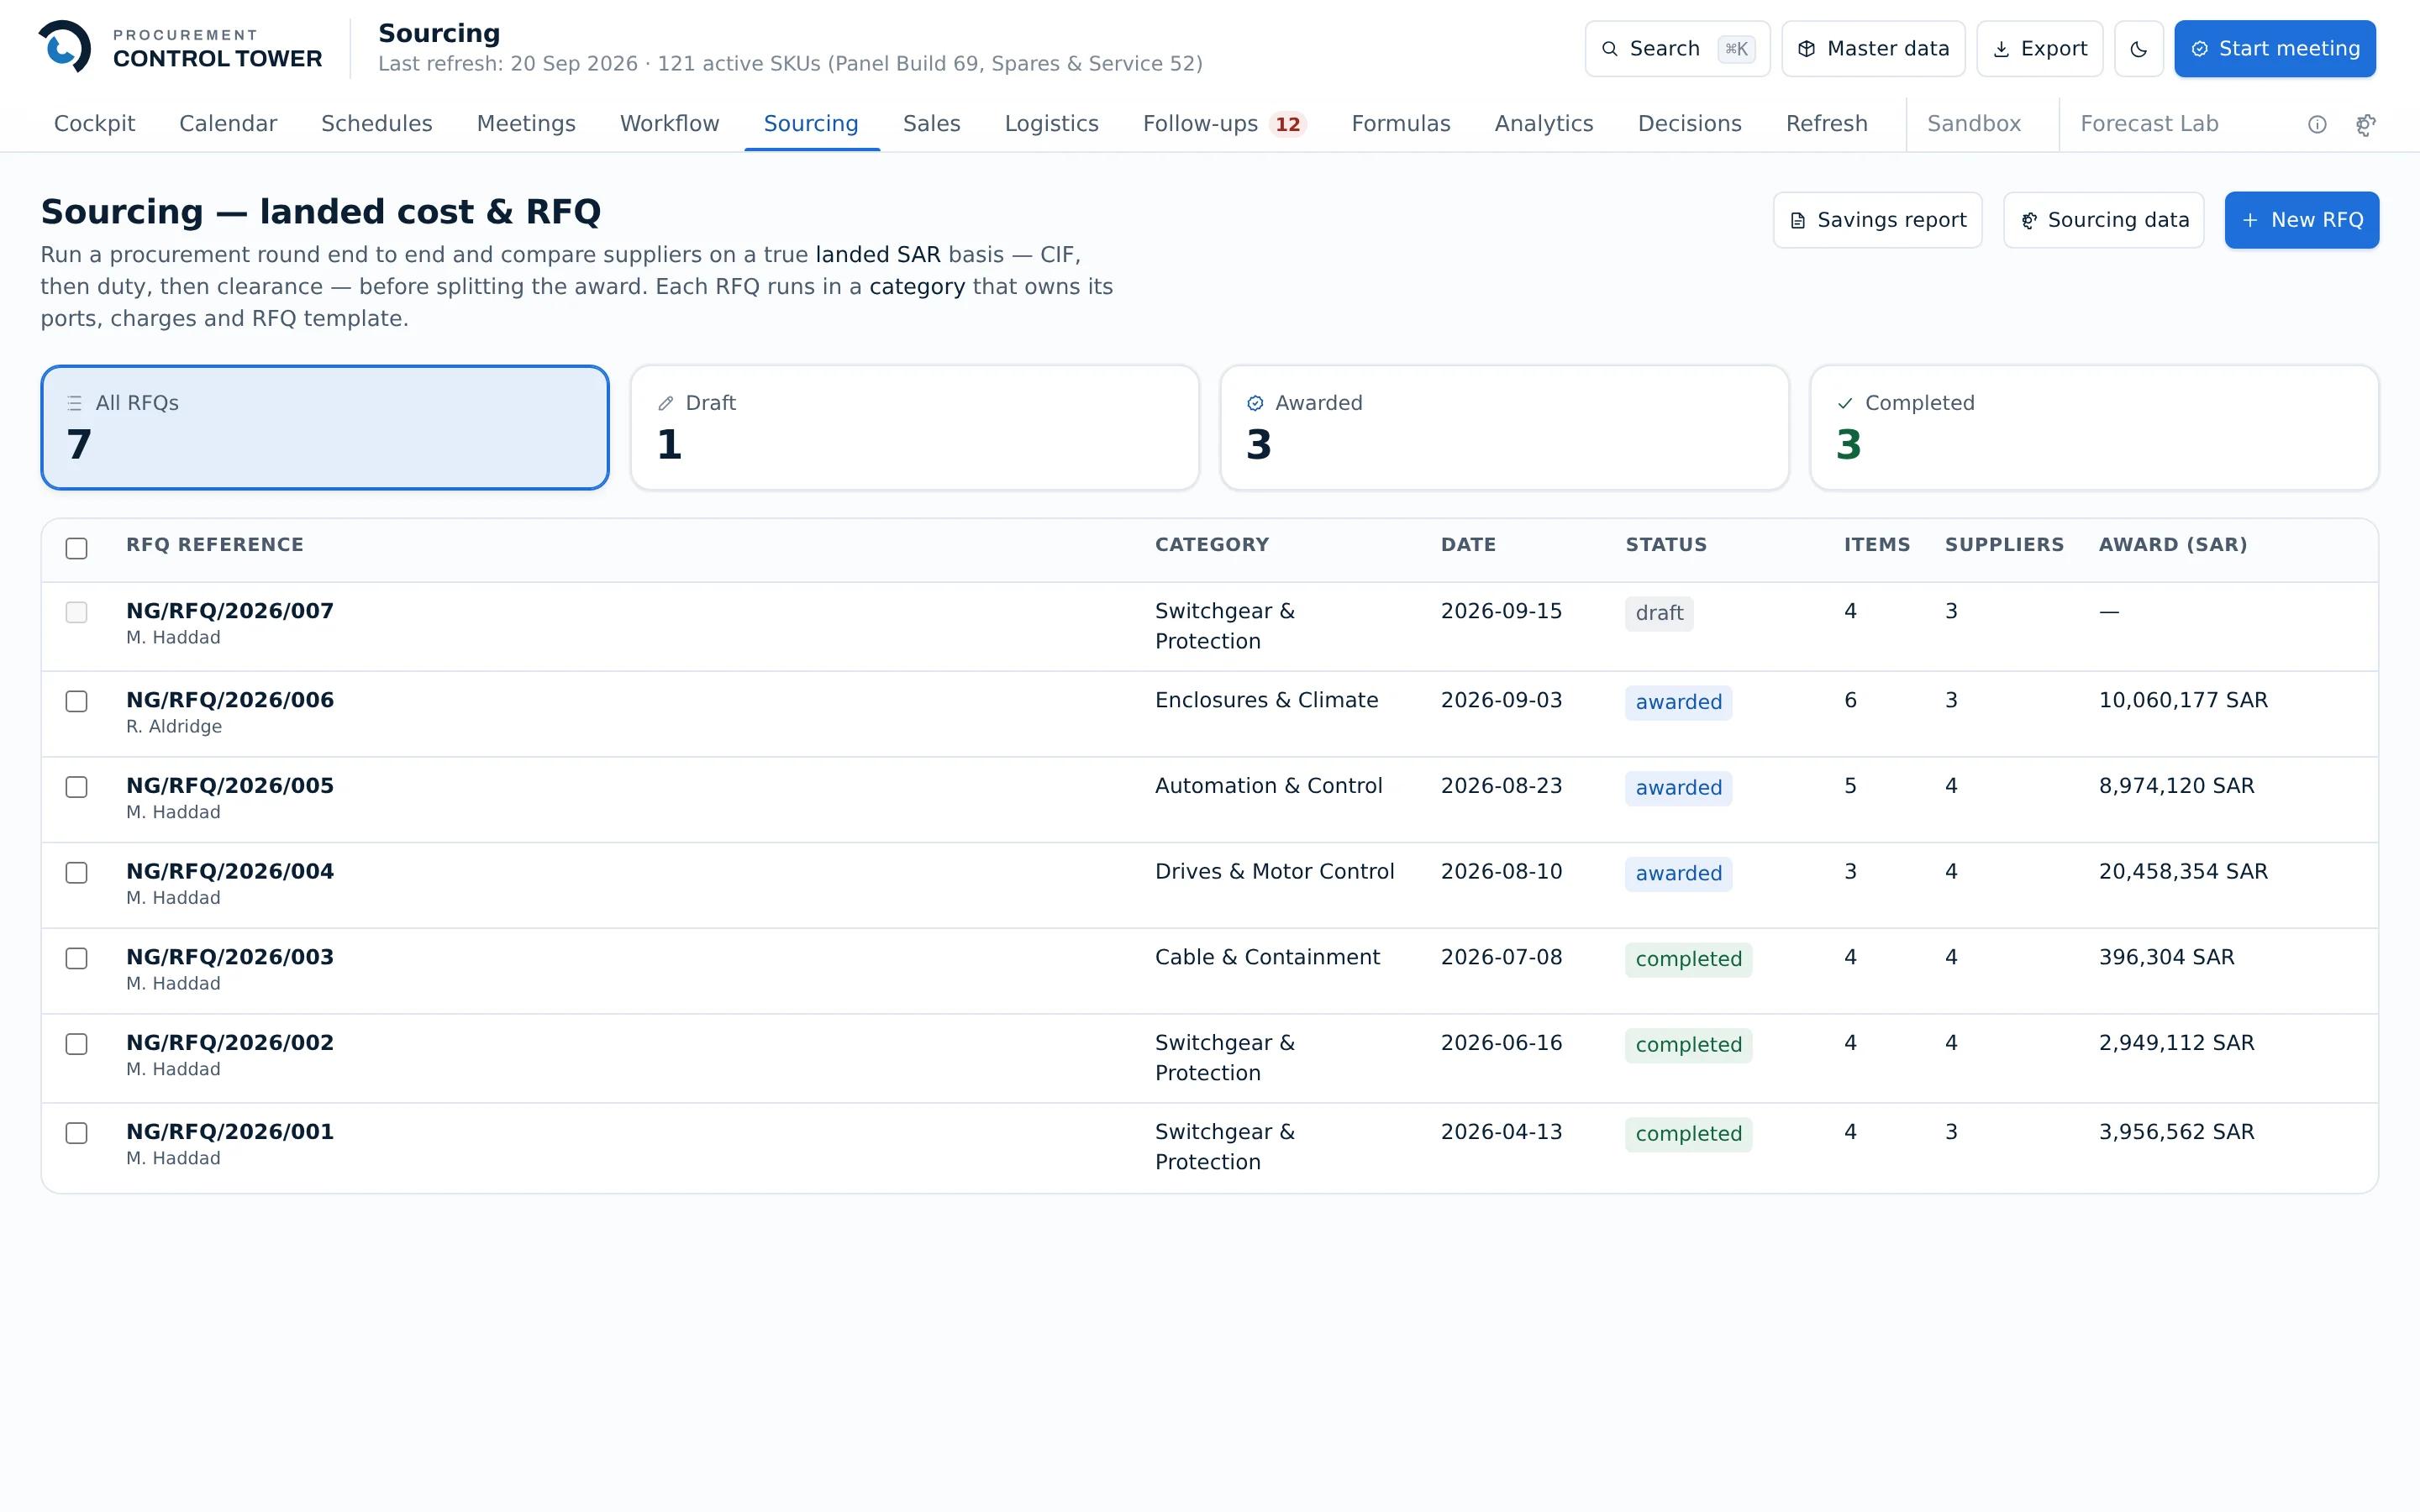Click the Search field

click(x=1677, y=49)
